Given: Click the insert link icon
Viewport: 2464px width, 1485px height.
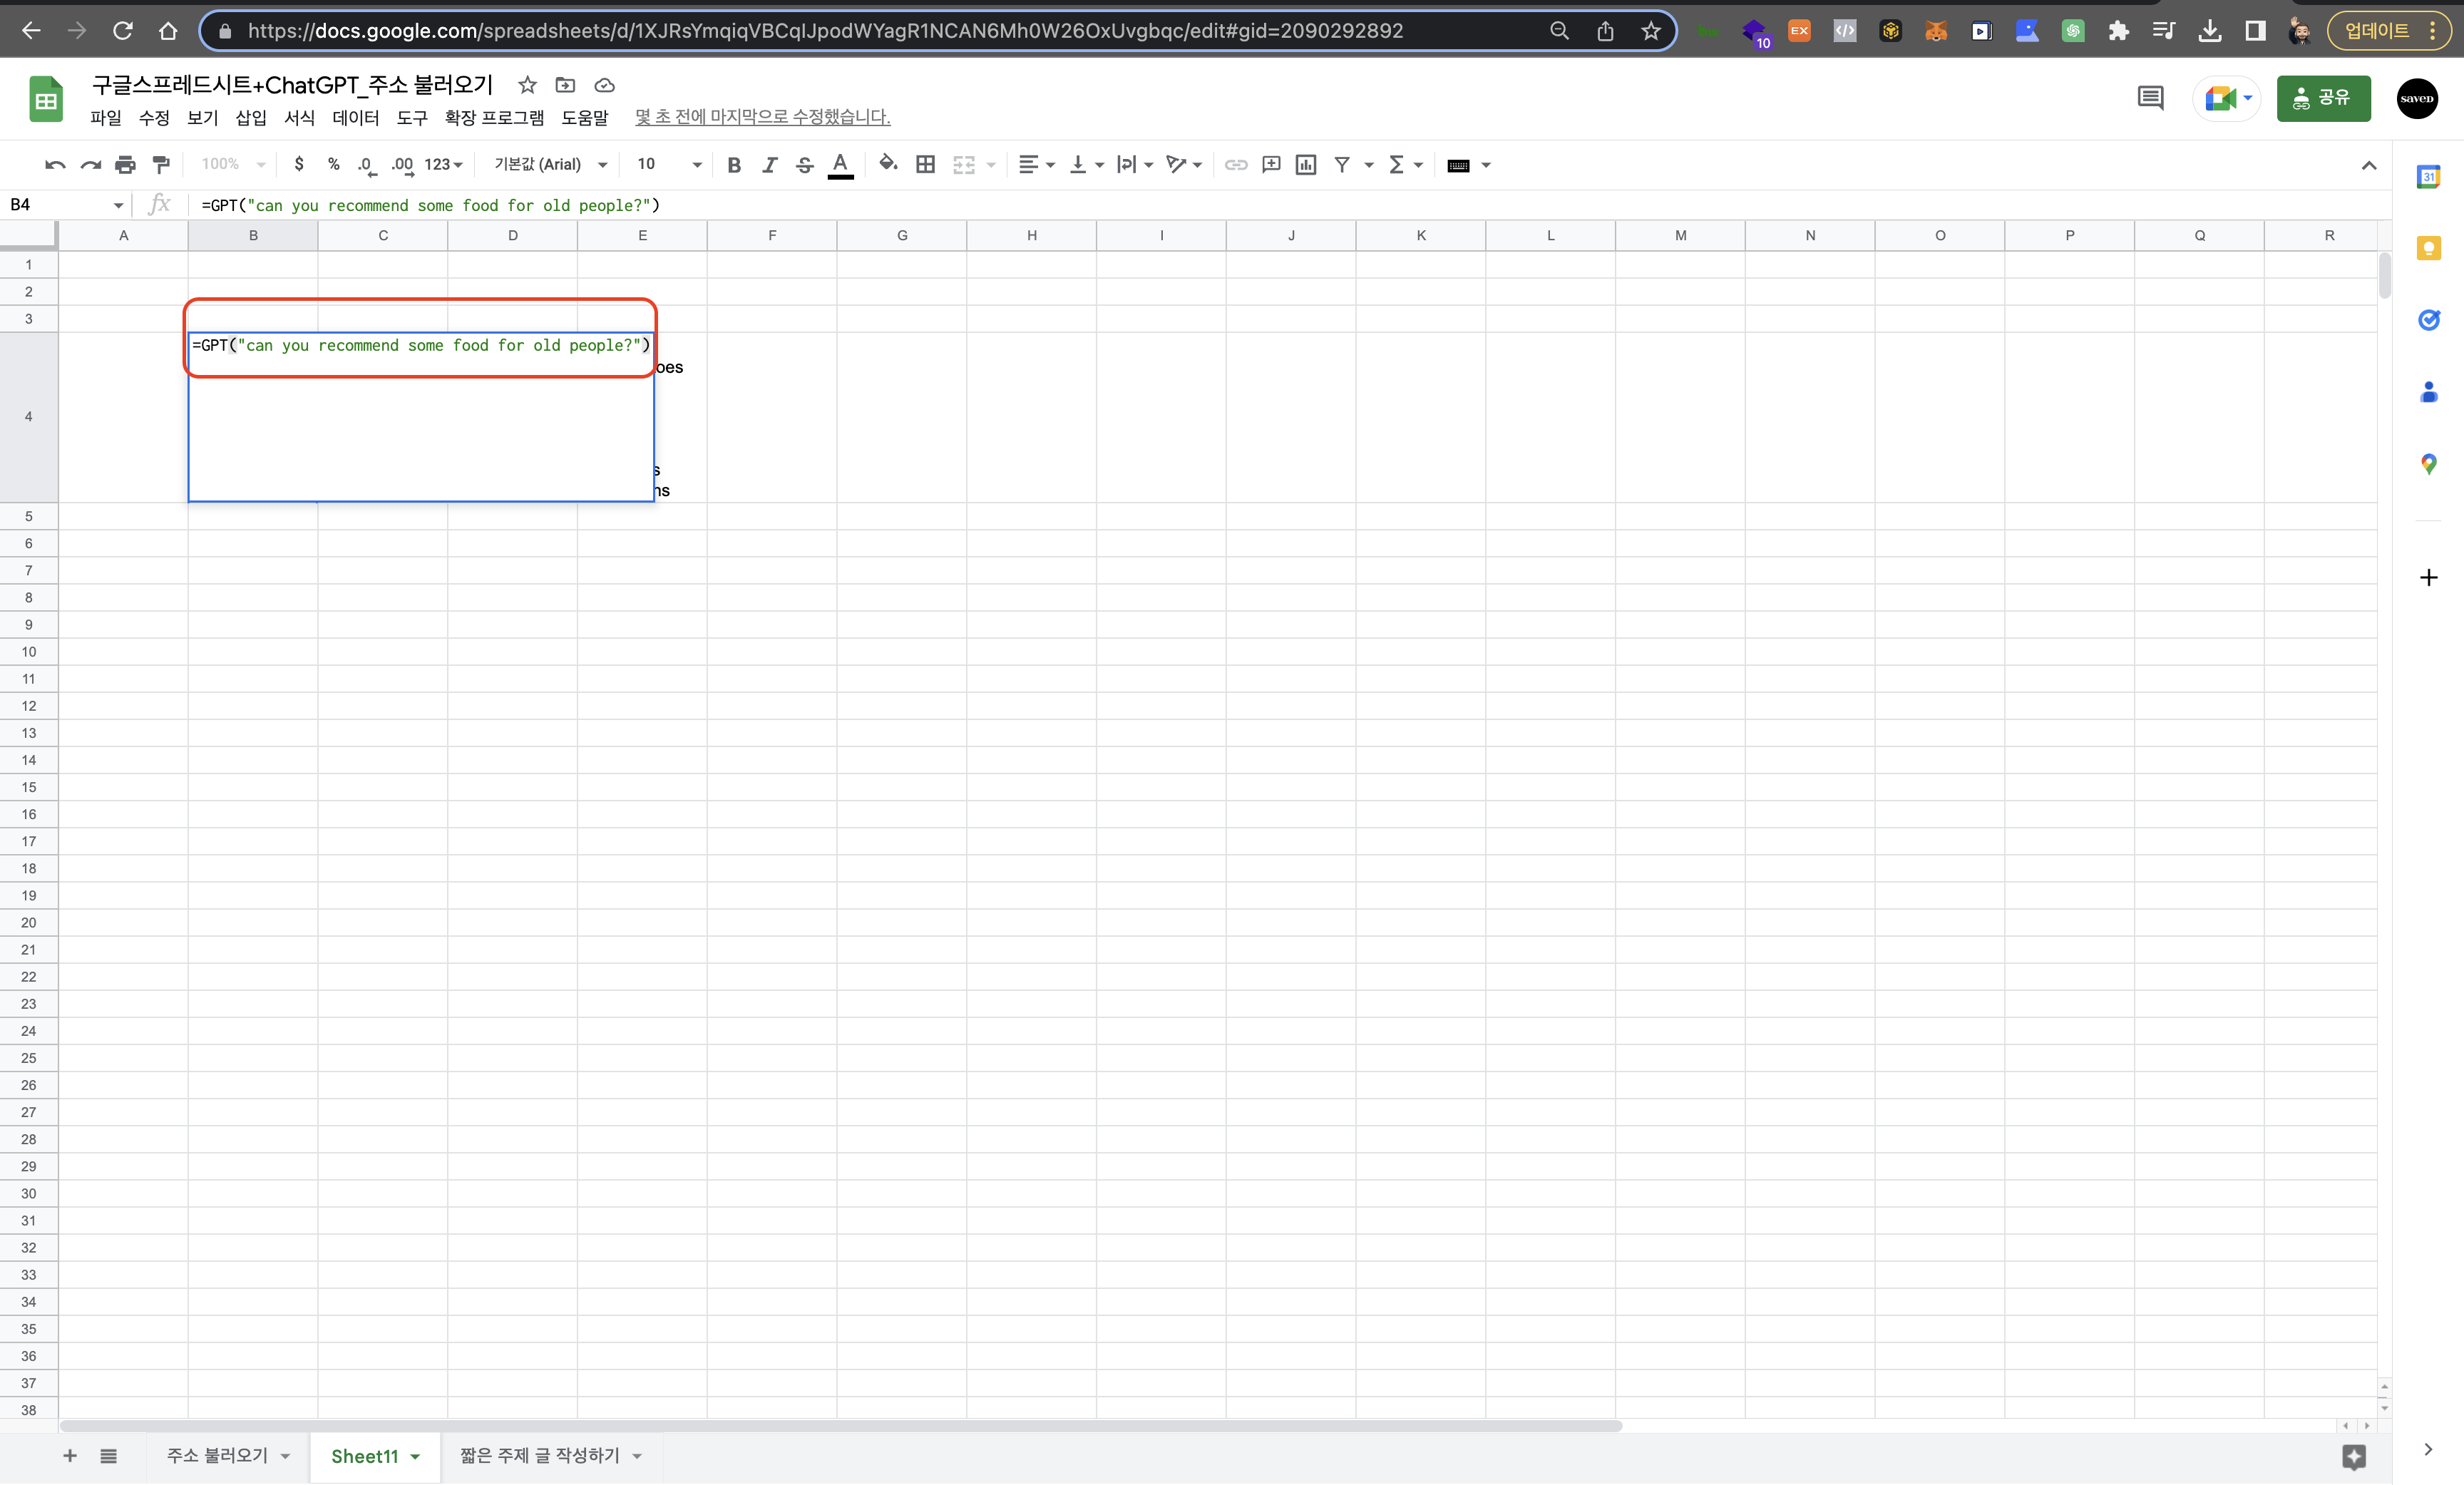Looking at the screenshot, I should [x=1236, y=165].
